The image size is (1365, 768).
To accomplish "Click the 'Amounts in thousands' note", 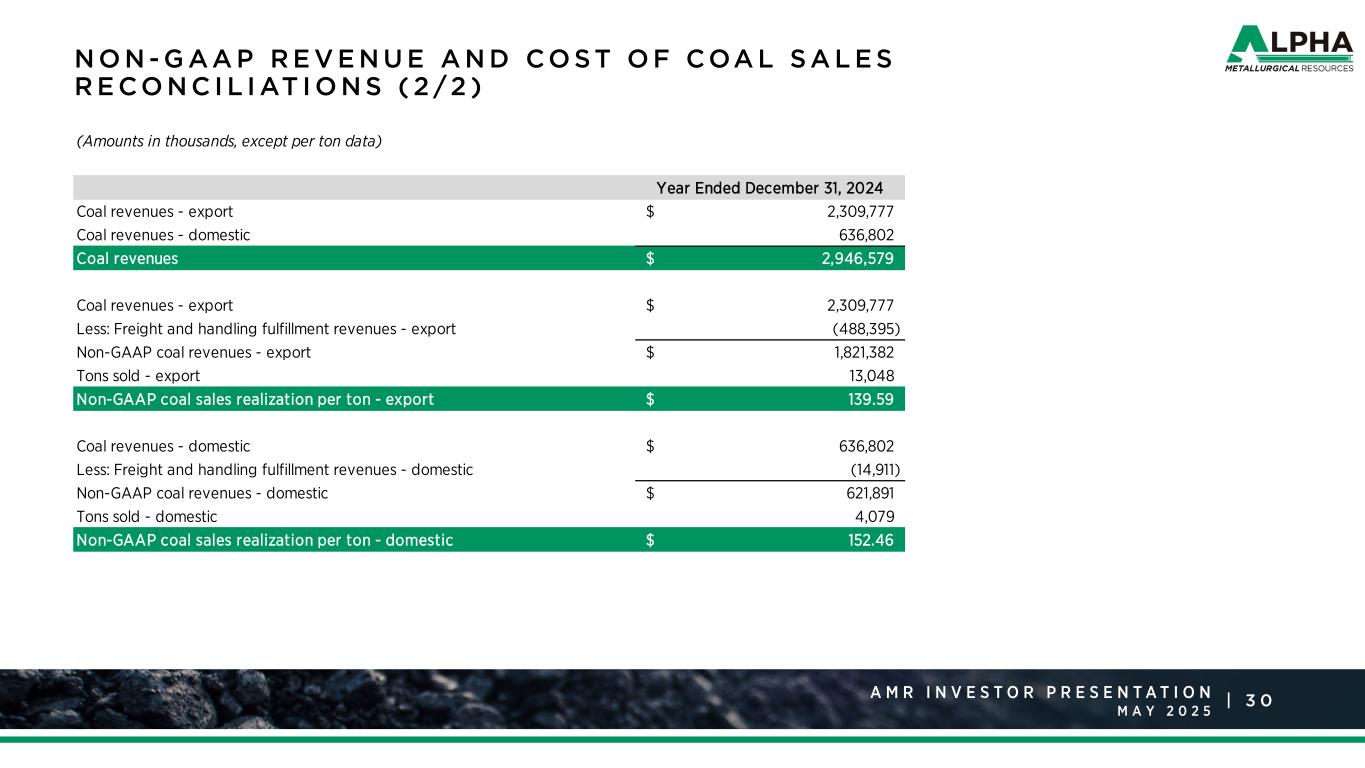I will pos(229,142).
